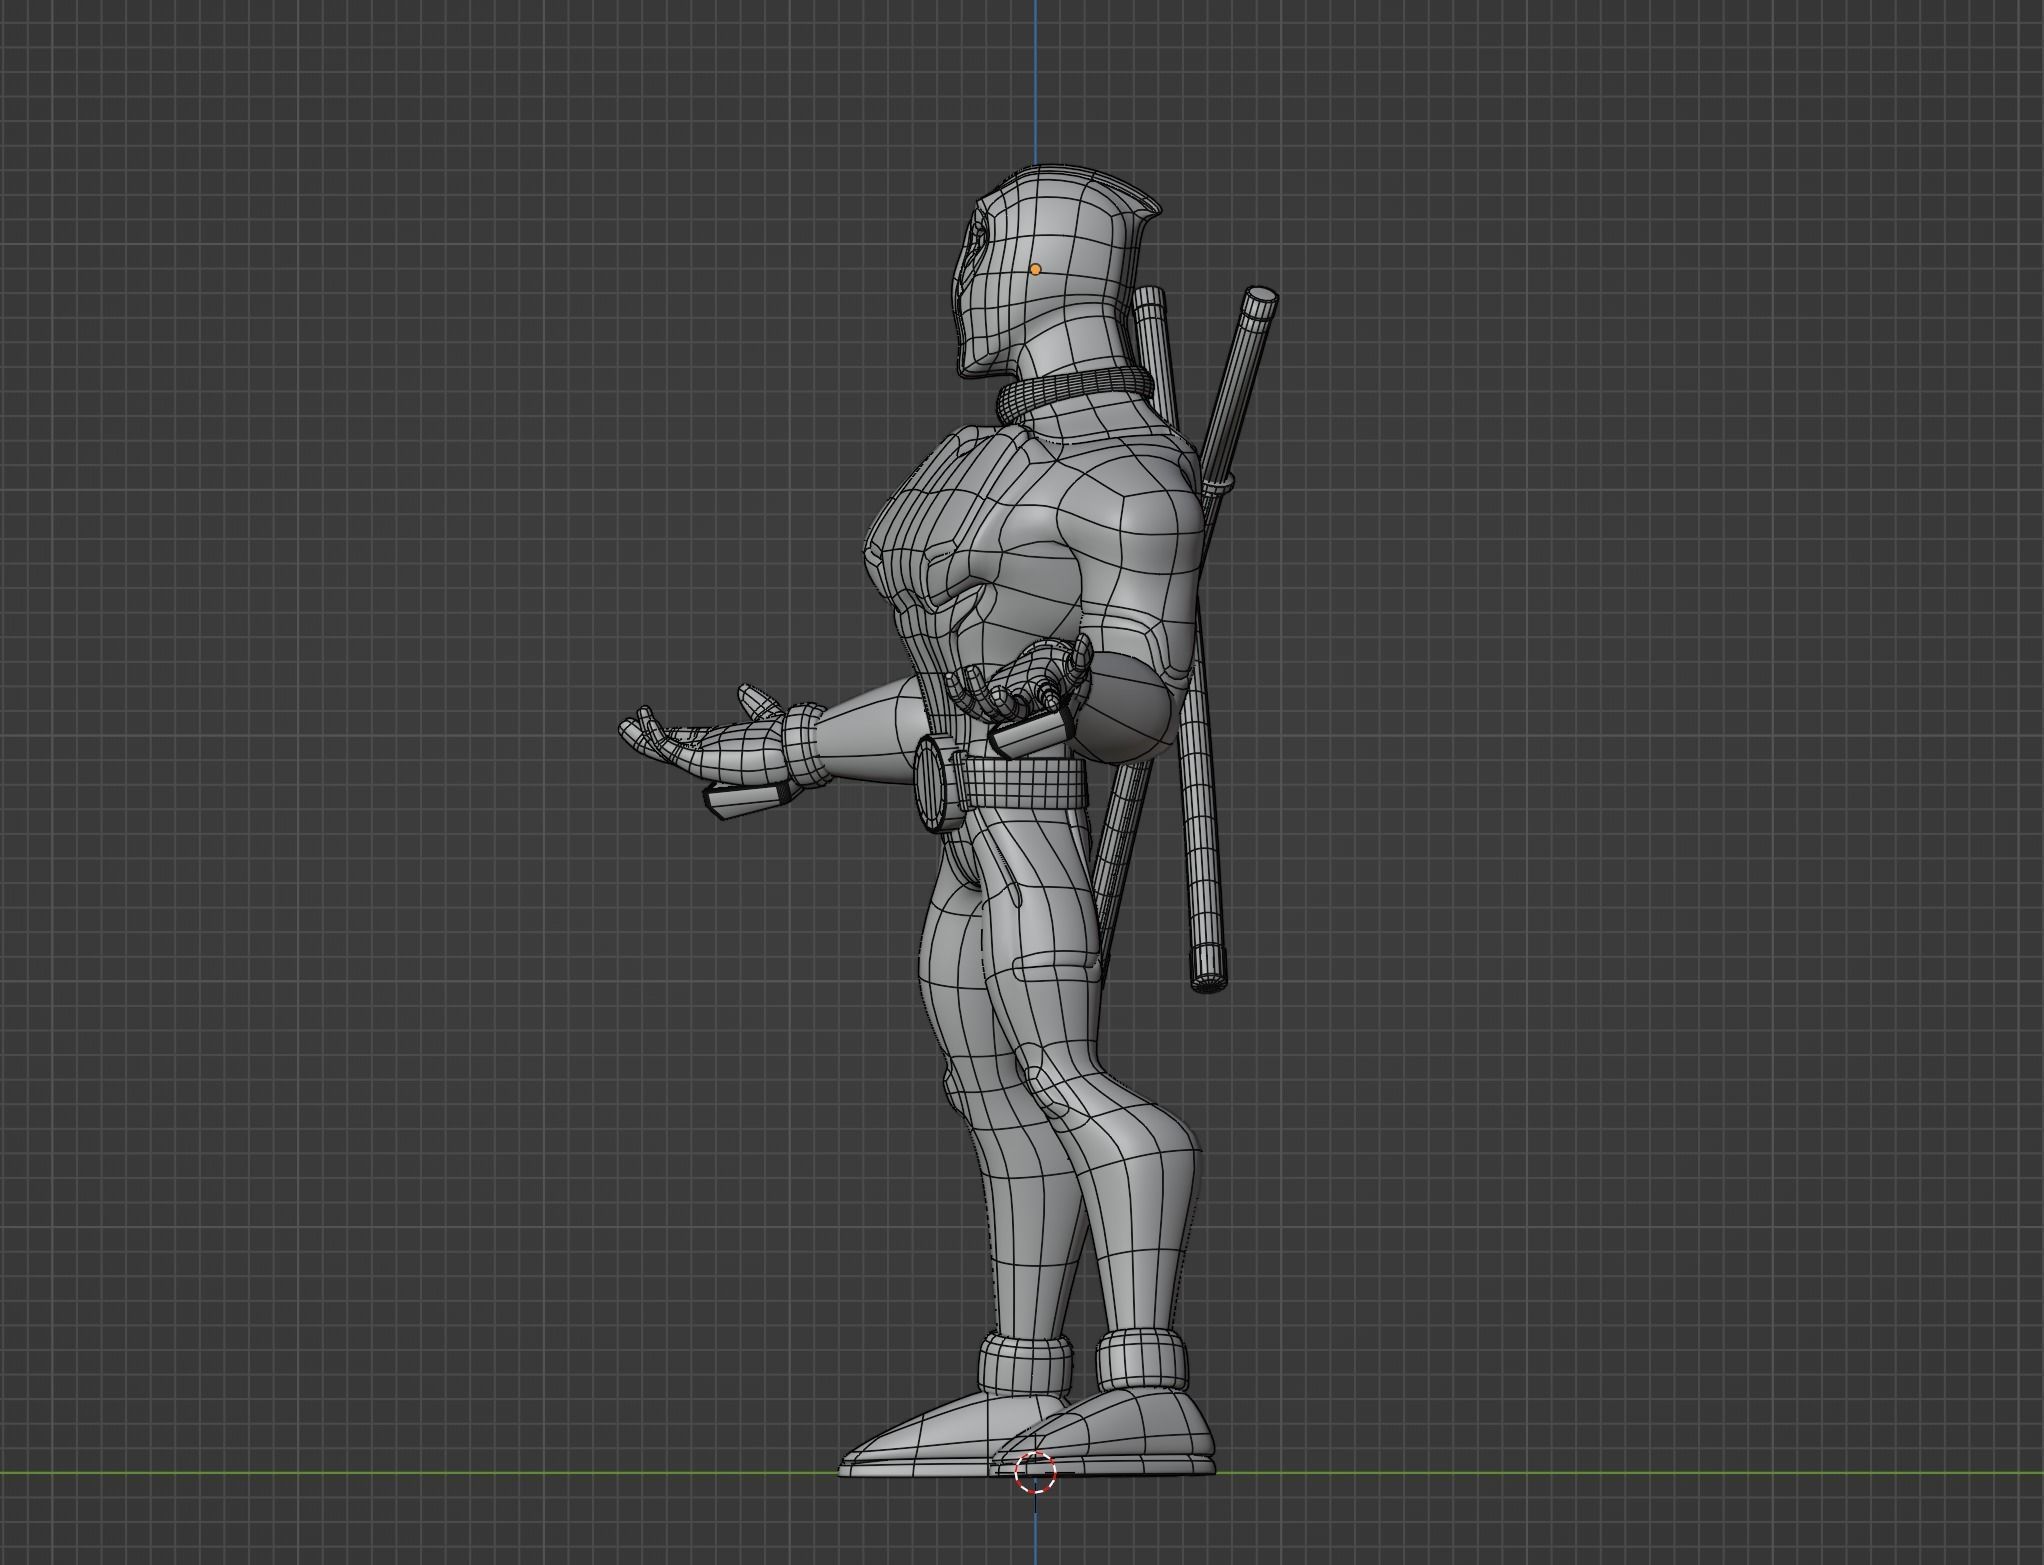Select the rear ankle cuff
Screen dimensions: 2044x1565
pos(1143,1360)
